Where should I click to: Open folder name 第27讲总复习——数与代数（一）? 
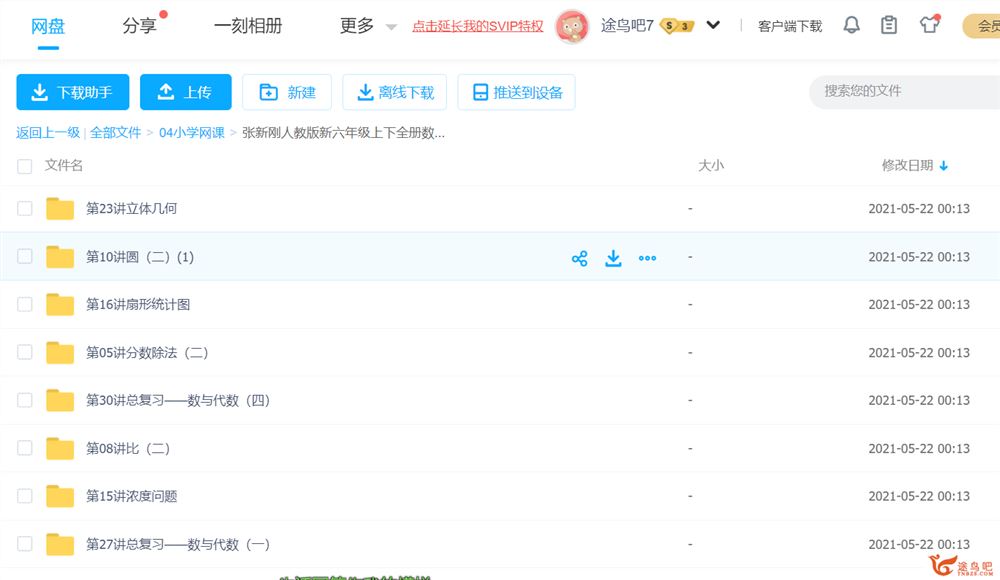(x=178, y=544)
